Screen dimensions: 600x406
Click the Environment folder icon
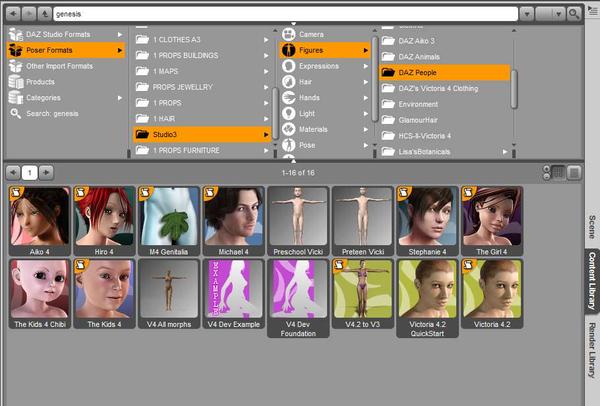click(x=388, y=104)
